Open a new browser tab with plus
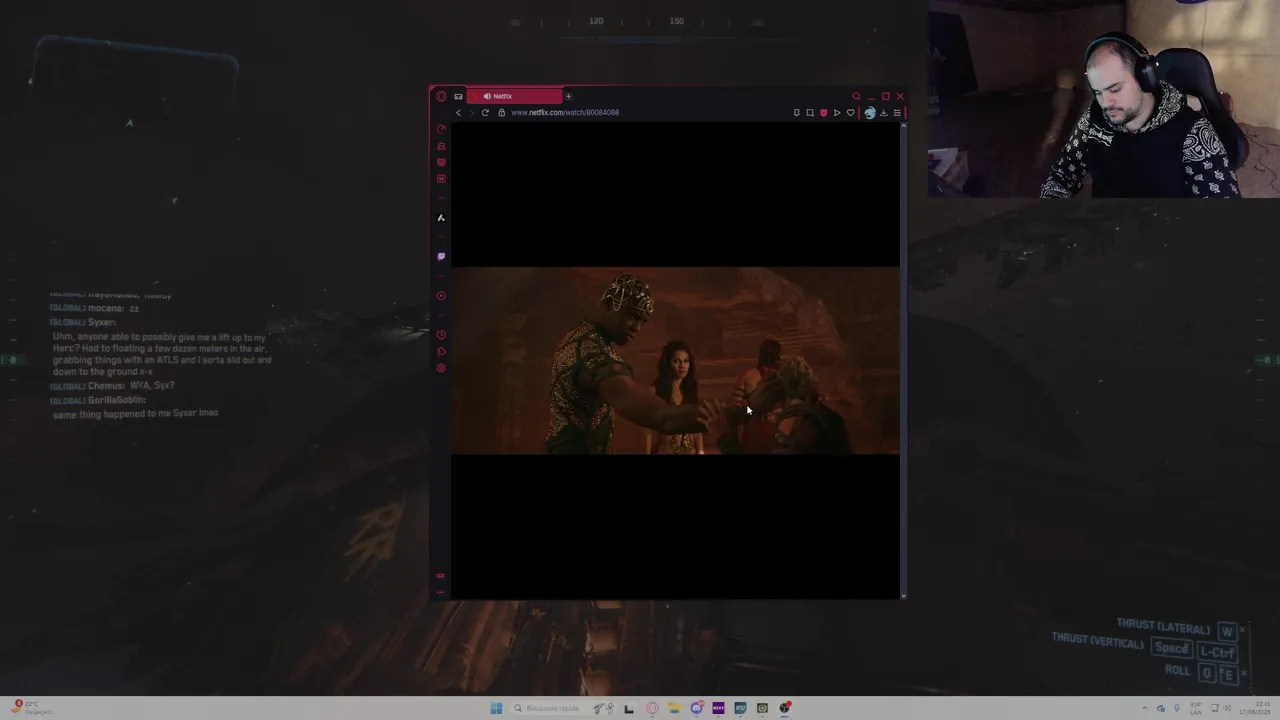The image size is (1280, 720). (x=569, y=96)
